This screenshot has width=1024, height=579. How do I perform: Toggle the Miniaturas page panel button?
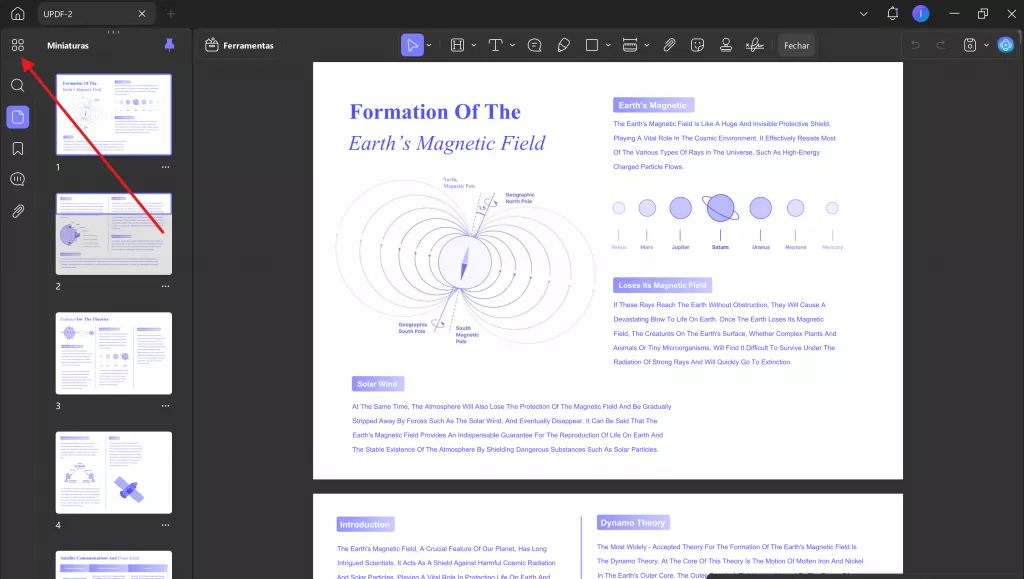[17, 117]
